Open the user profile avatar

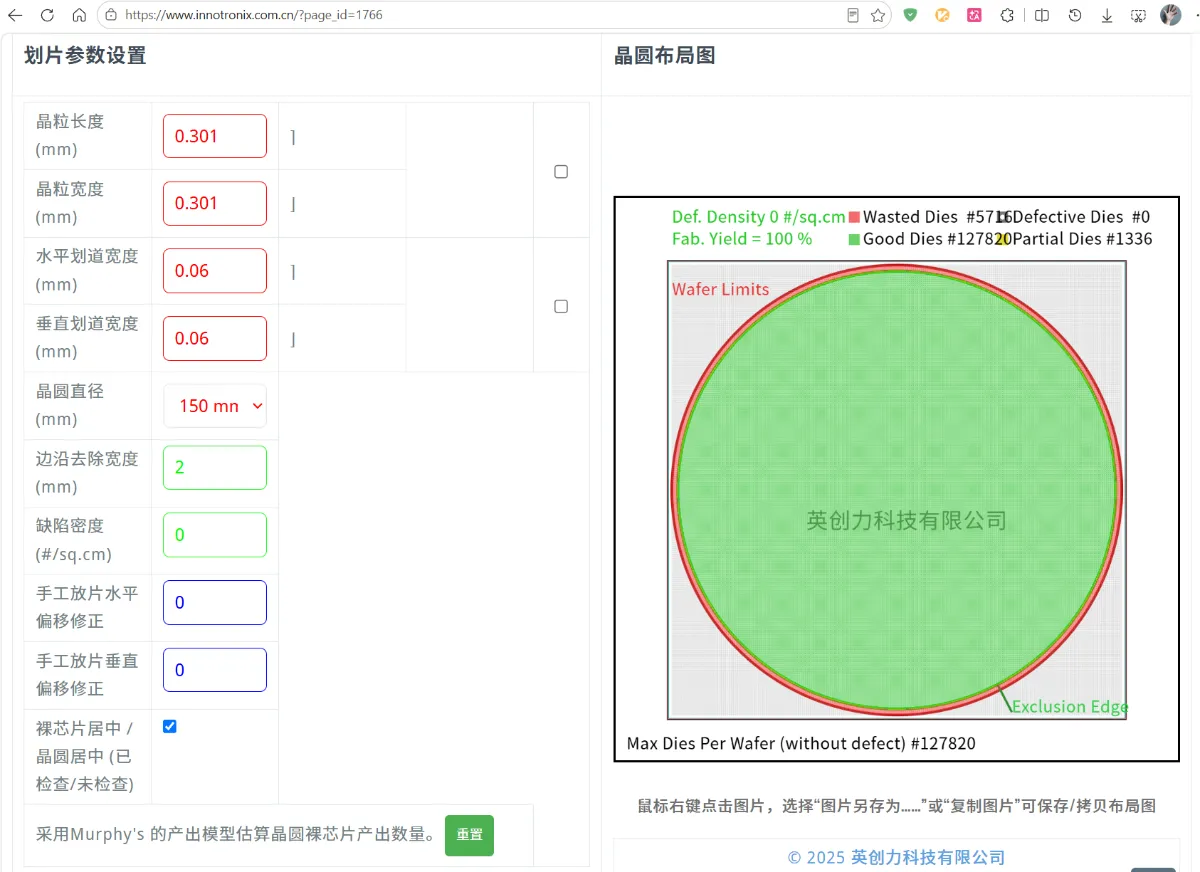1171,15
